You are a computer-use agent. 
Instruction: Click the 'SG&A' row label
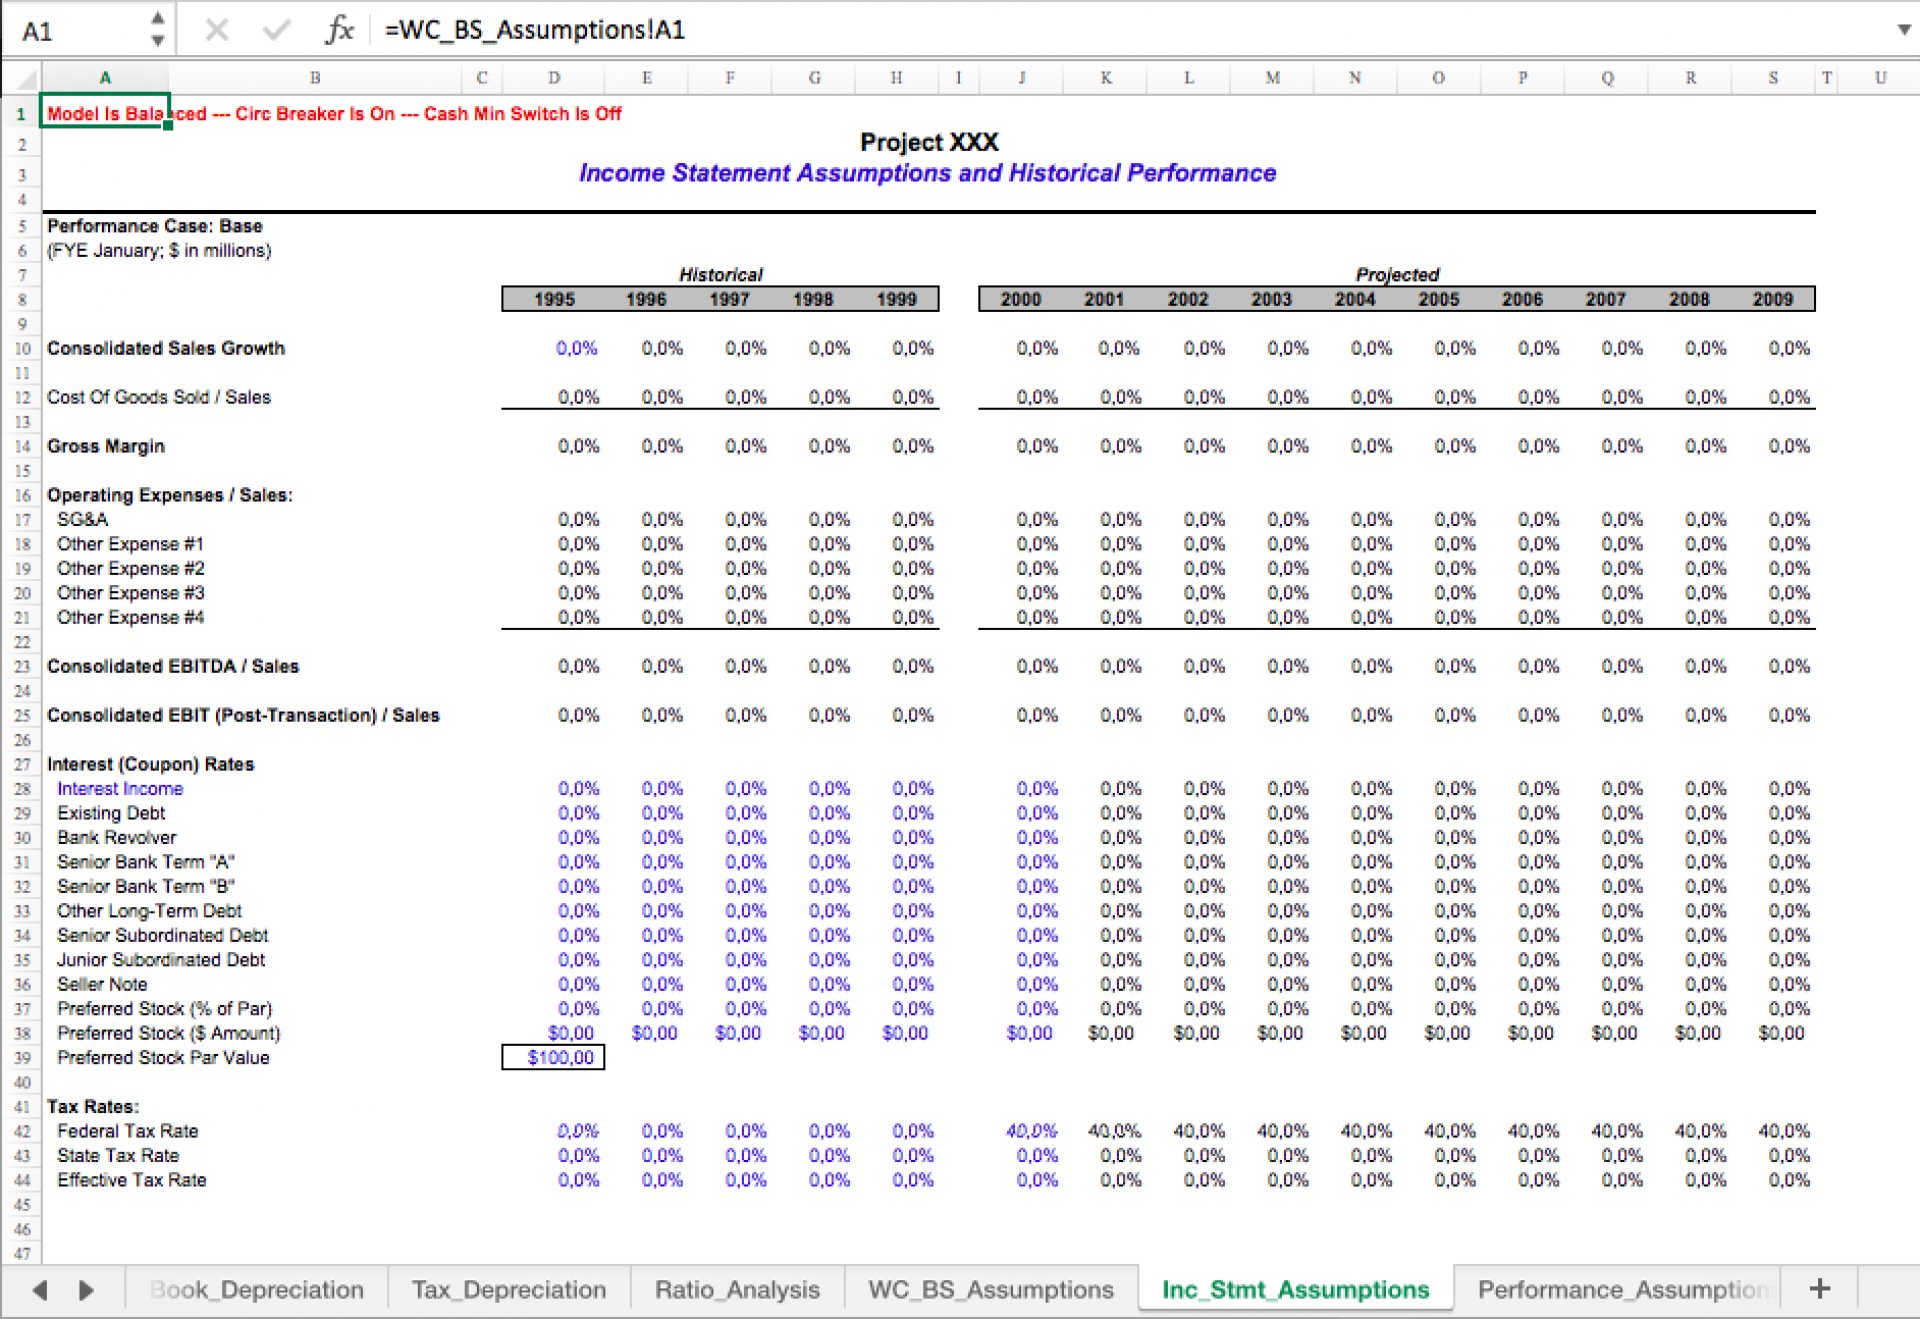[82, 520]
